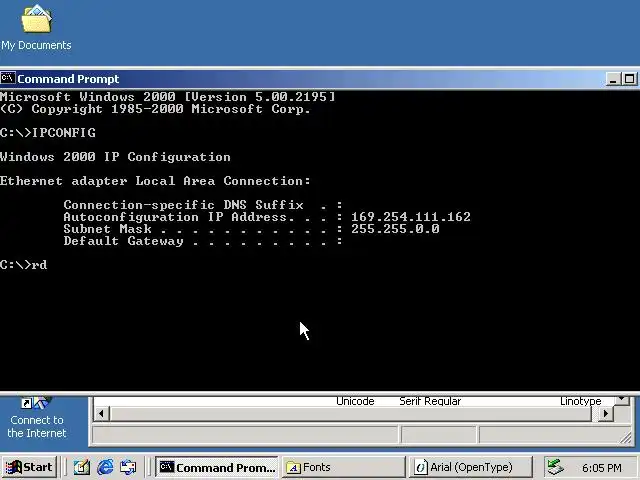Click the Command Prompt title bar system icon
This screenshot has height=480, width=640.
tap(8, 78)
